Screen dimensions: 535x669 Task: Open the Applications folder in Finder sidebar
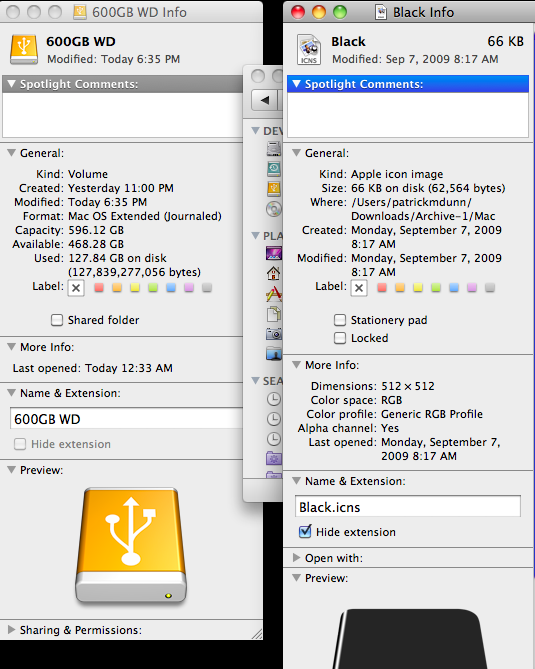[x=273, y=294]
